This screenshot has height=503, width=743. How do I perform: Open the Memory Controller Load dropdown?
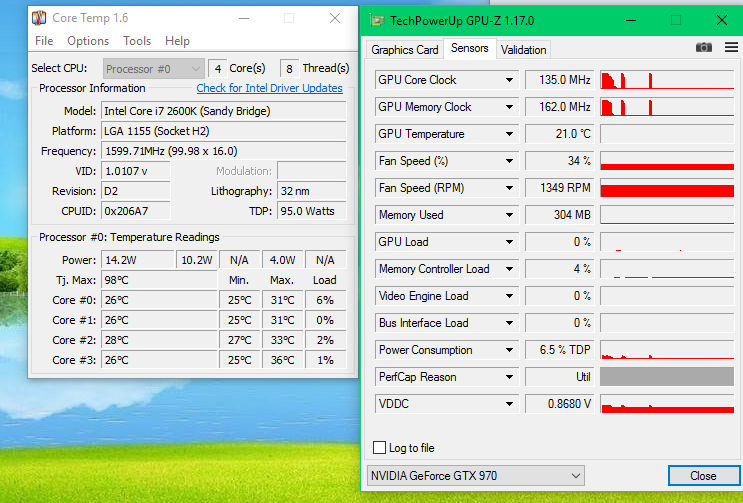point(509,269)
